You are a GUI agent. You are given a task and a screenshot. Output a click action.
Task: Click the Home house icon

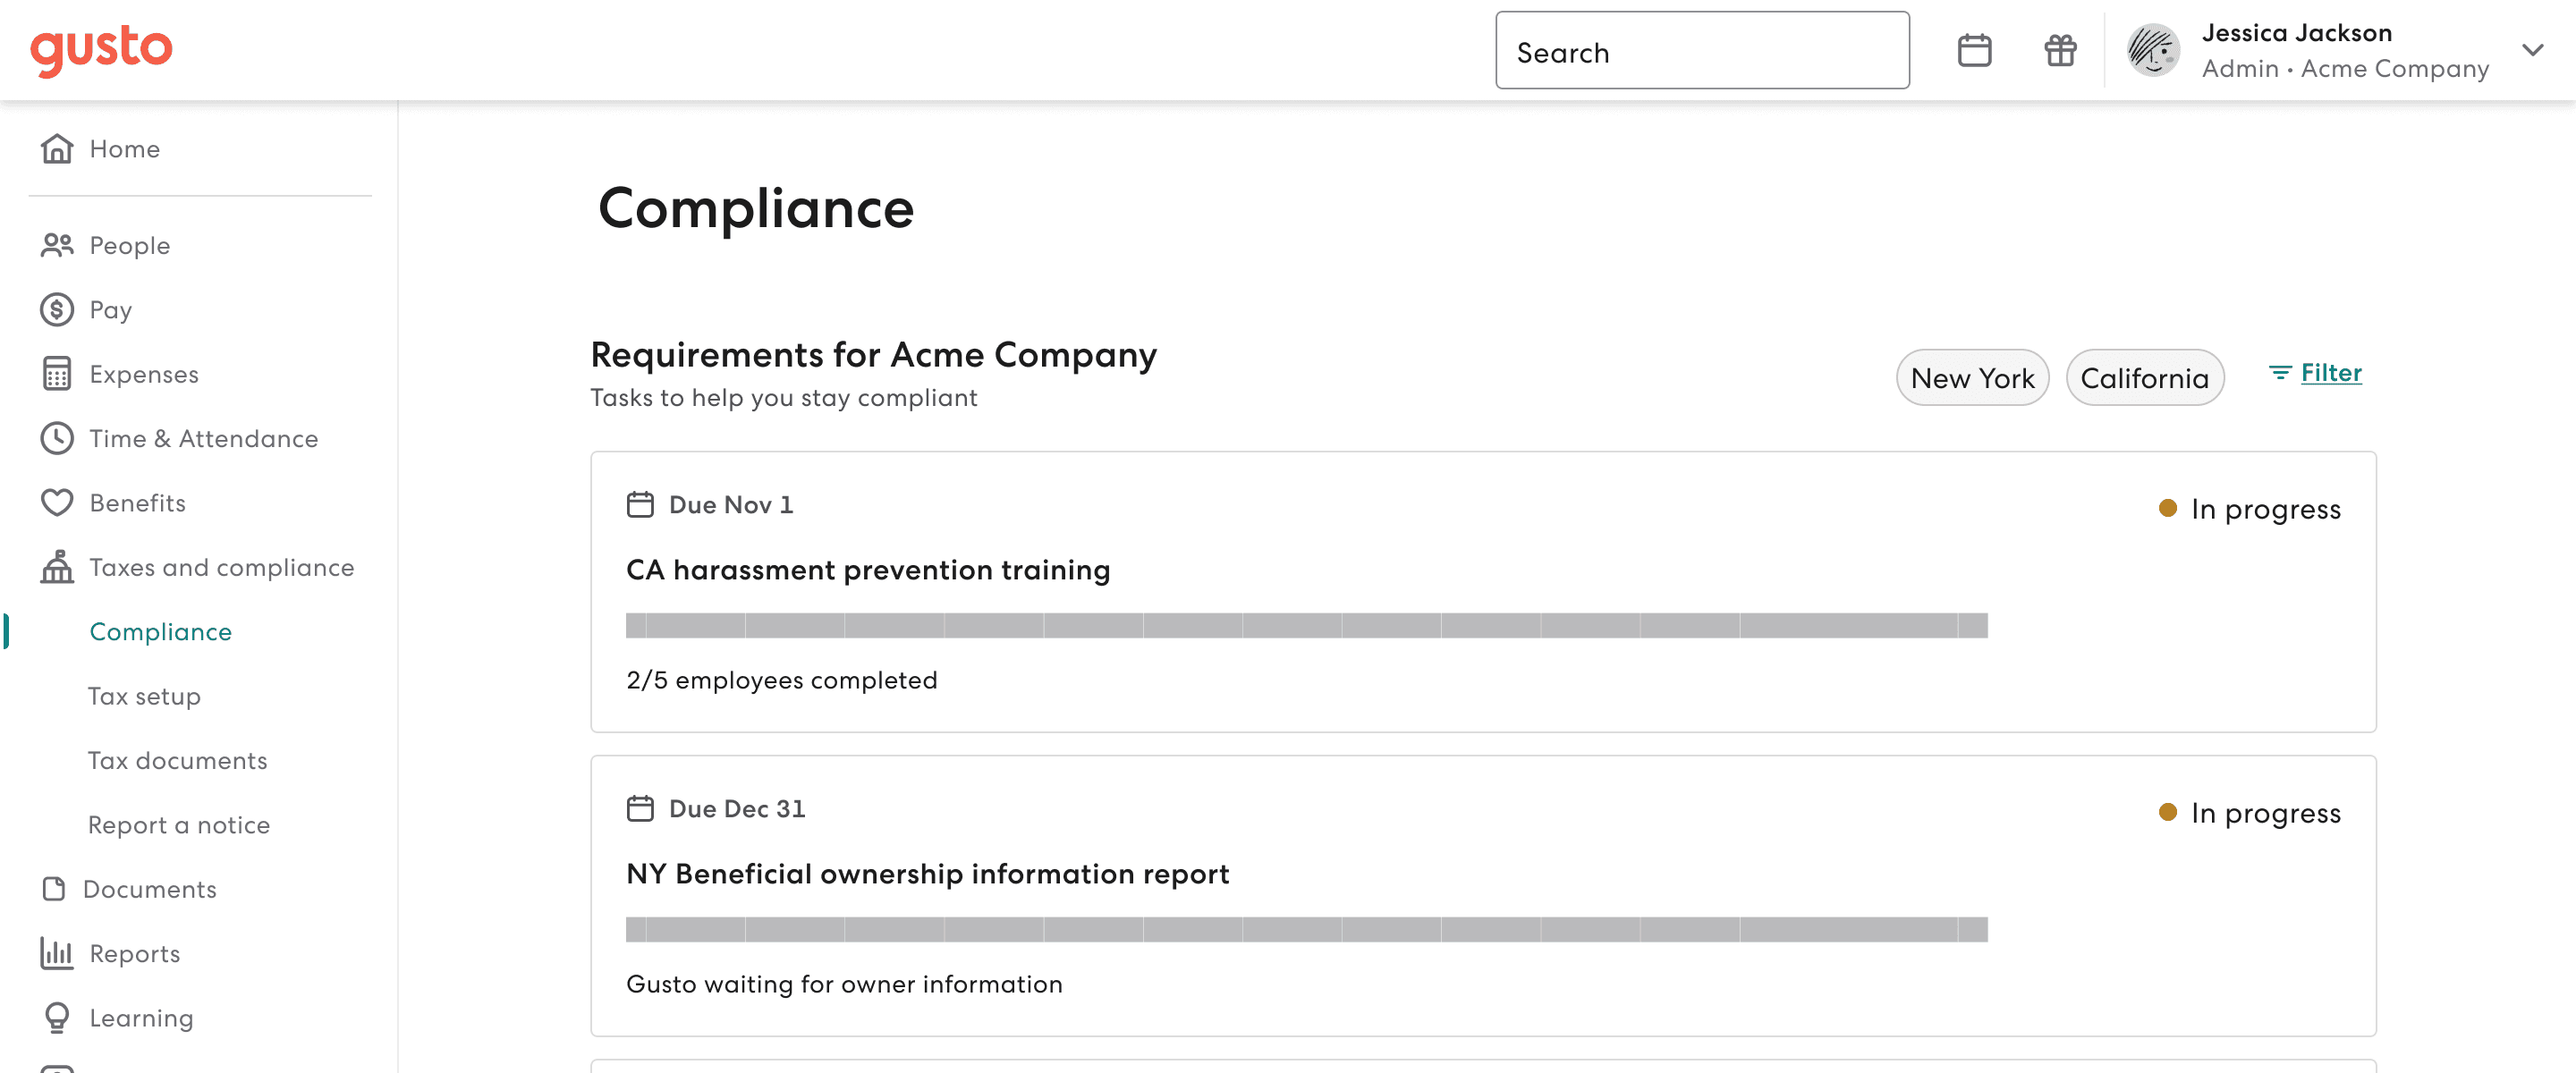[57, 149]
